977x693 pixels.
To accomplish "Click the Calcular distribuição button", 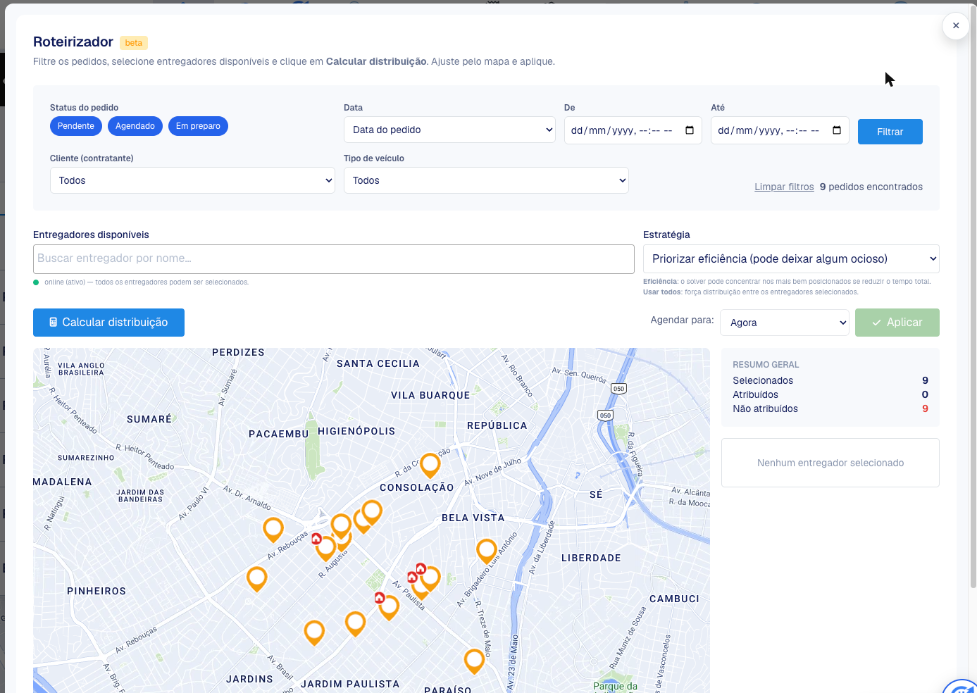I will (x=108, y=322).
